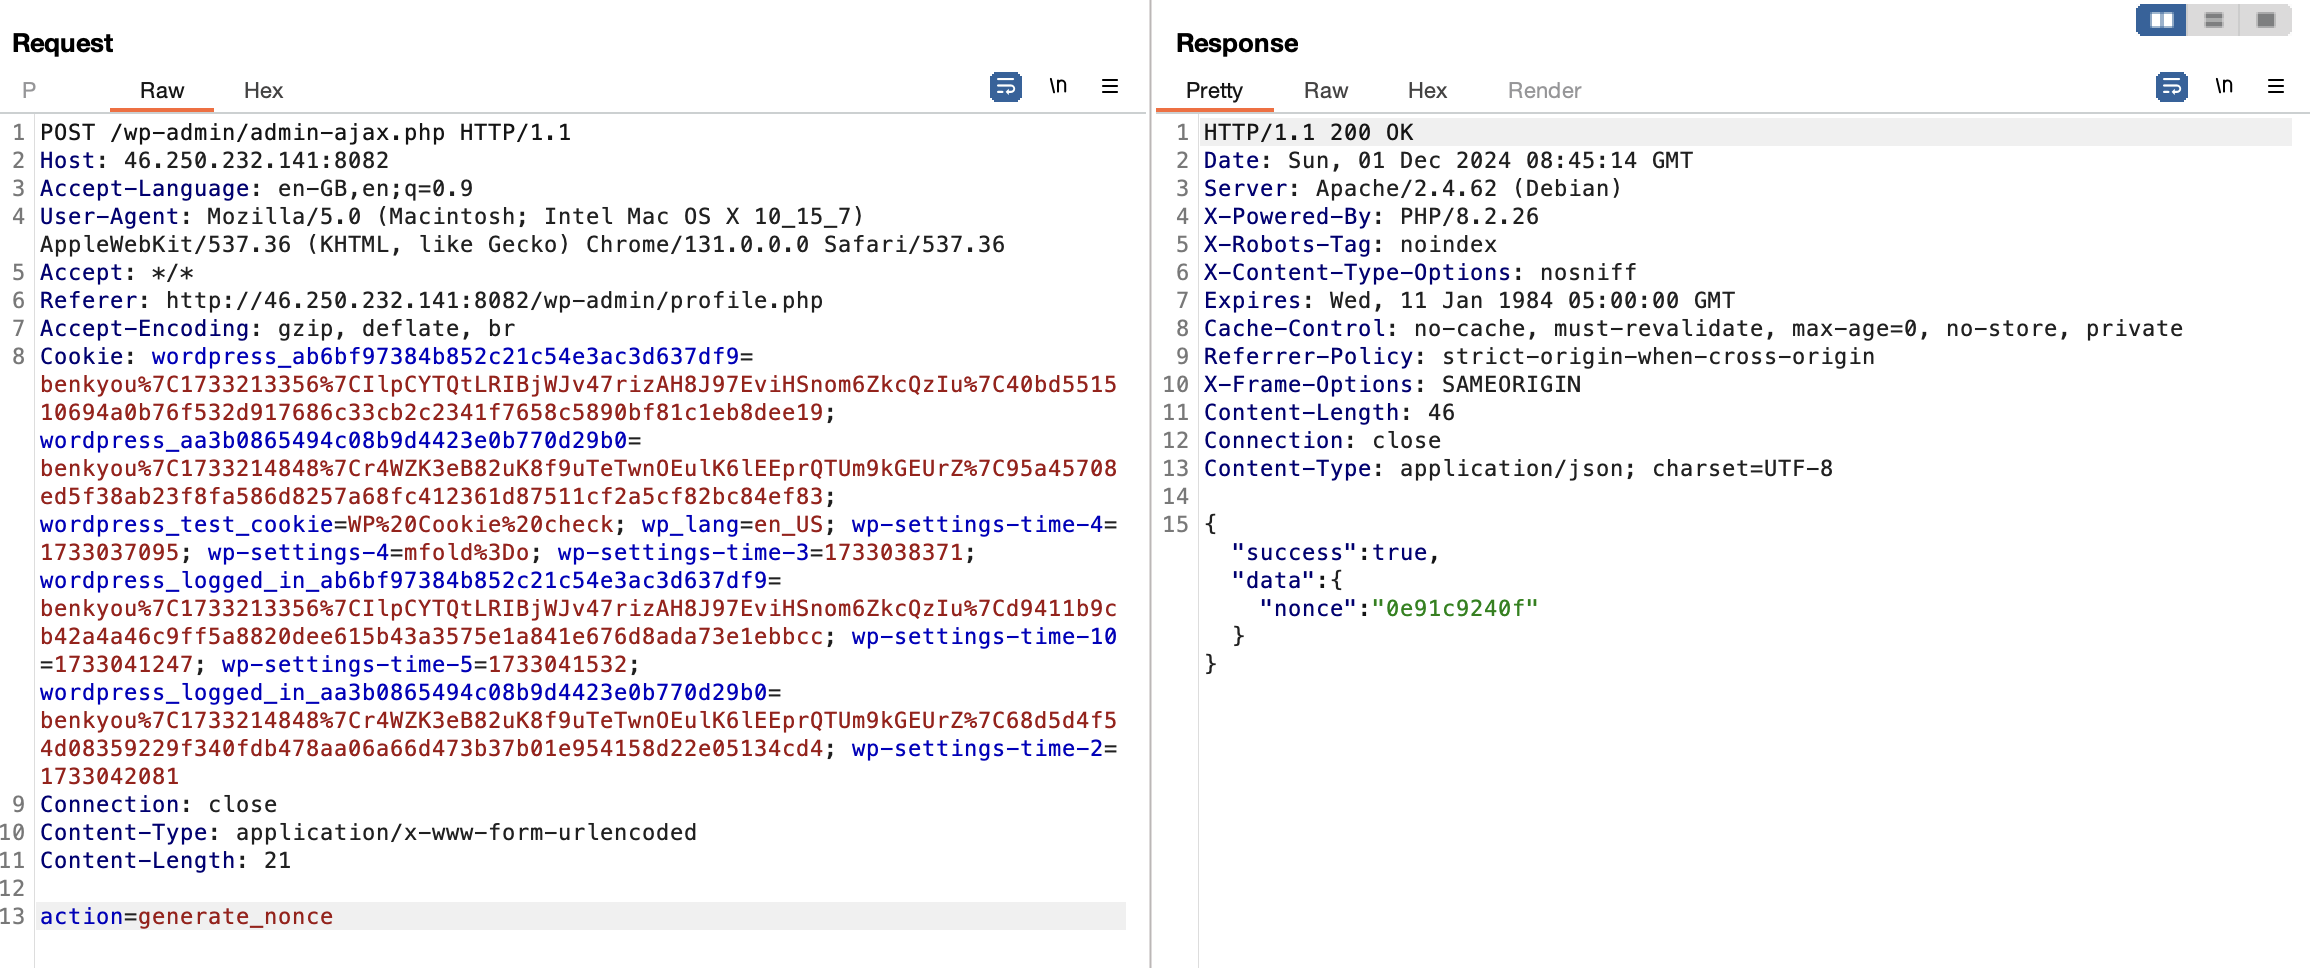
Task: Click X-Content-Type-Options: nosniff header
Action: 1420,272
